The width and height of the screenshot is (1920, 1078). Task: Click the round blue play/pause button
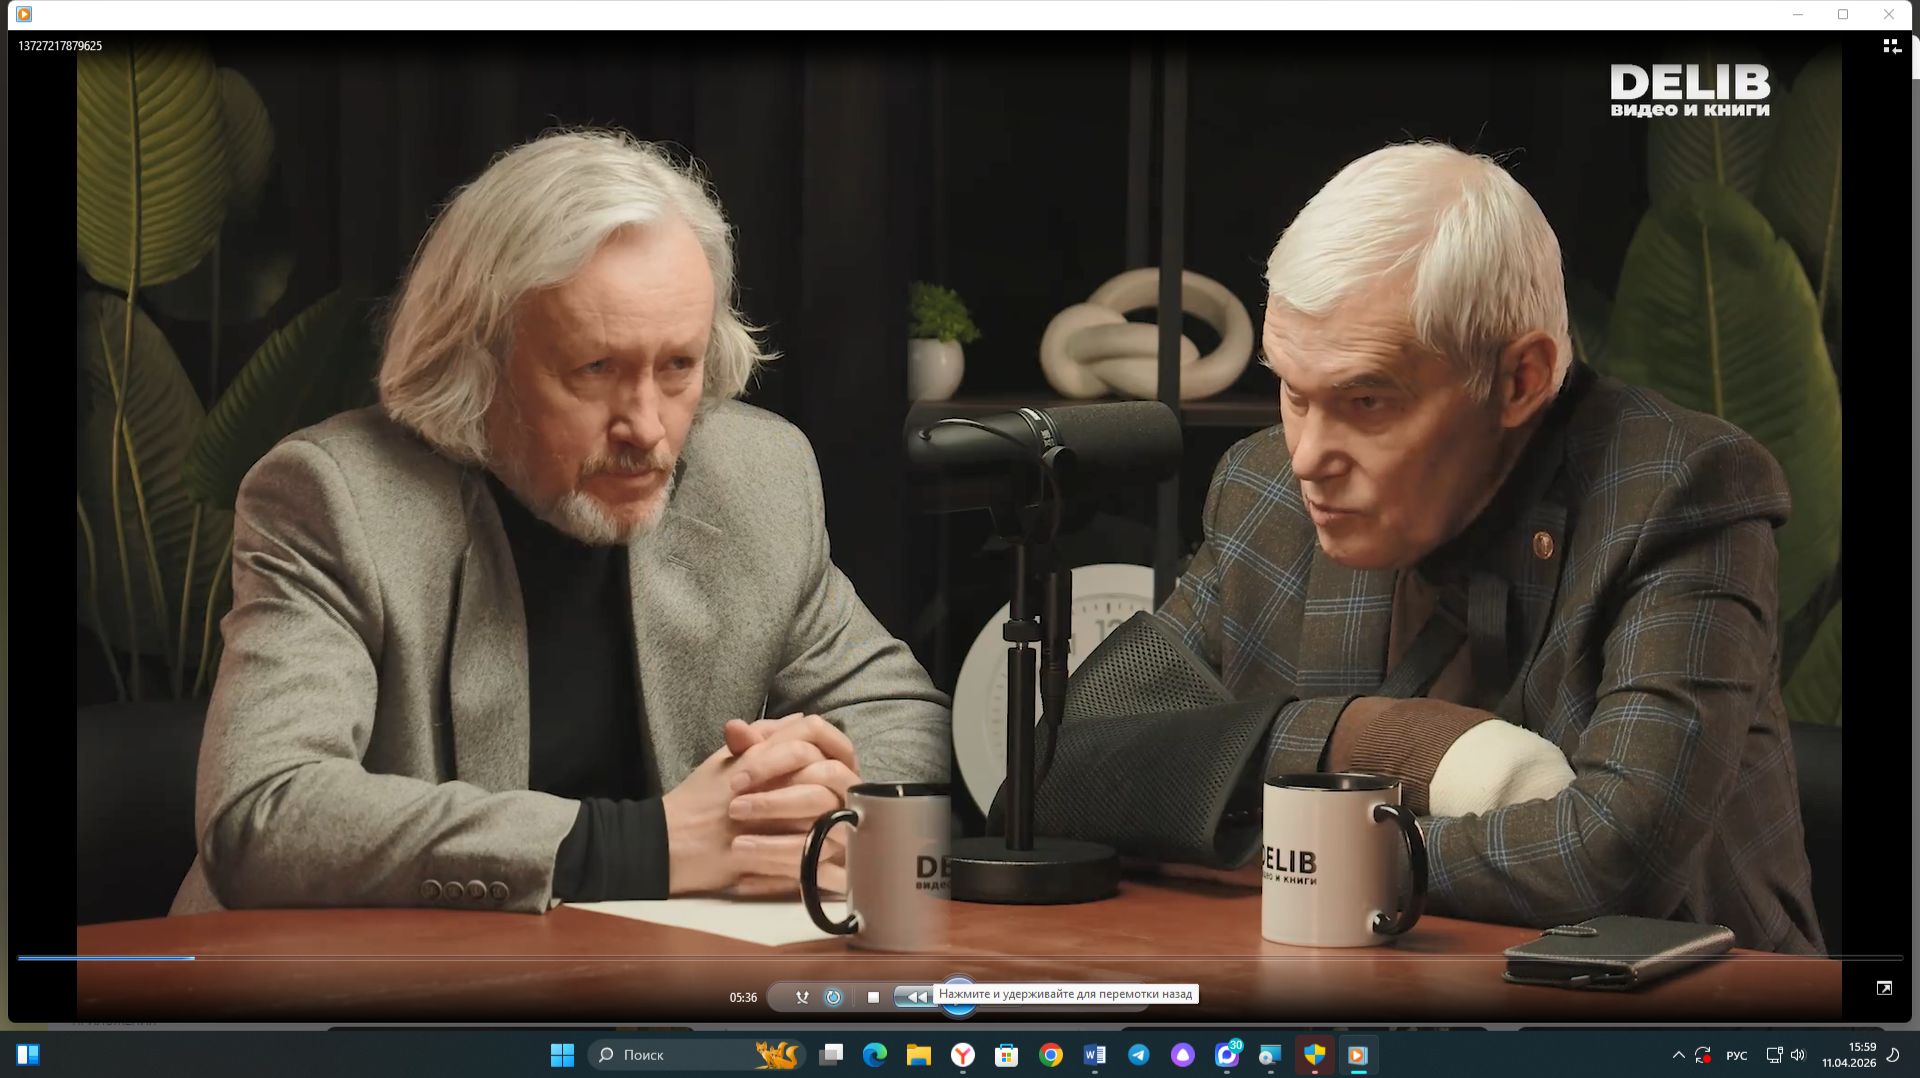coord(958,998)
